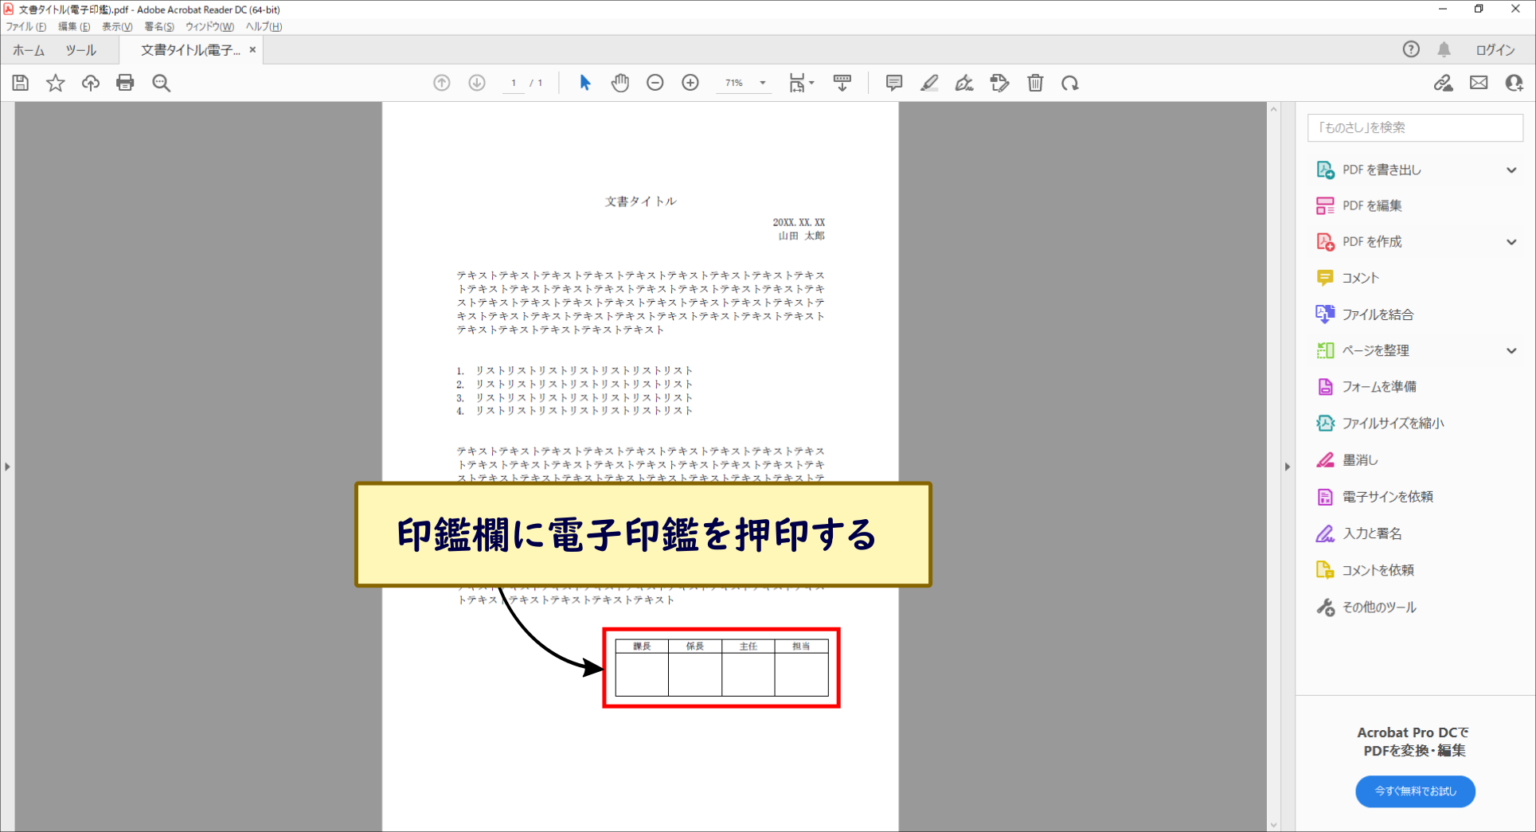Click the Print icon in toolbar
Viewport: 1536px width, 832px height.
click(125, 83)
